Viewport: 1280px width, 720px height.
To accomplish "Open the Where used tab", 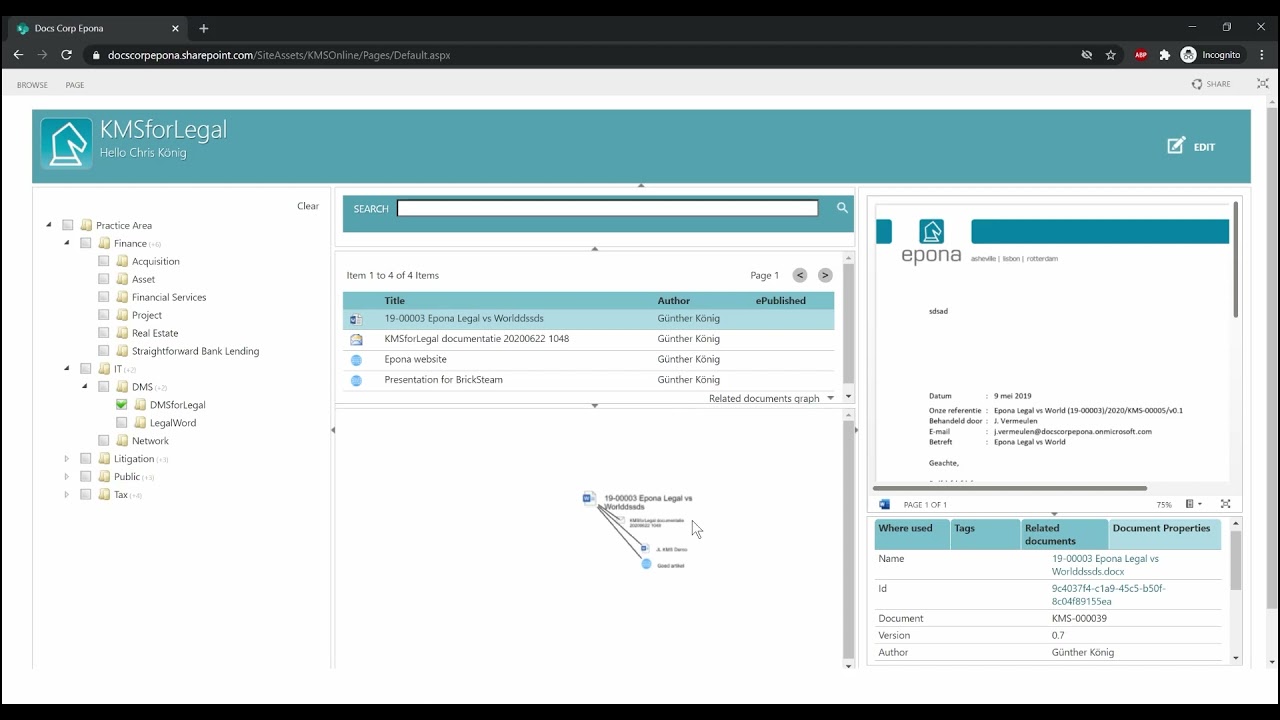I will tap(911, 534).
